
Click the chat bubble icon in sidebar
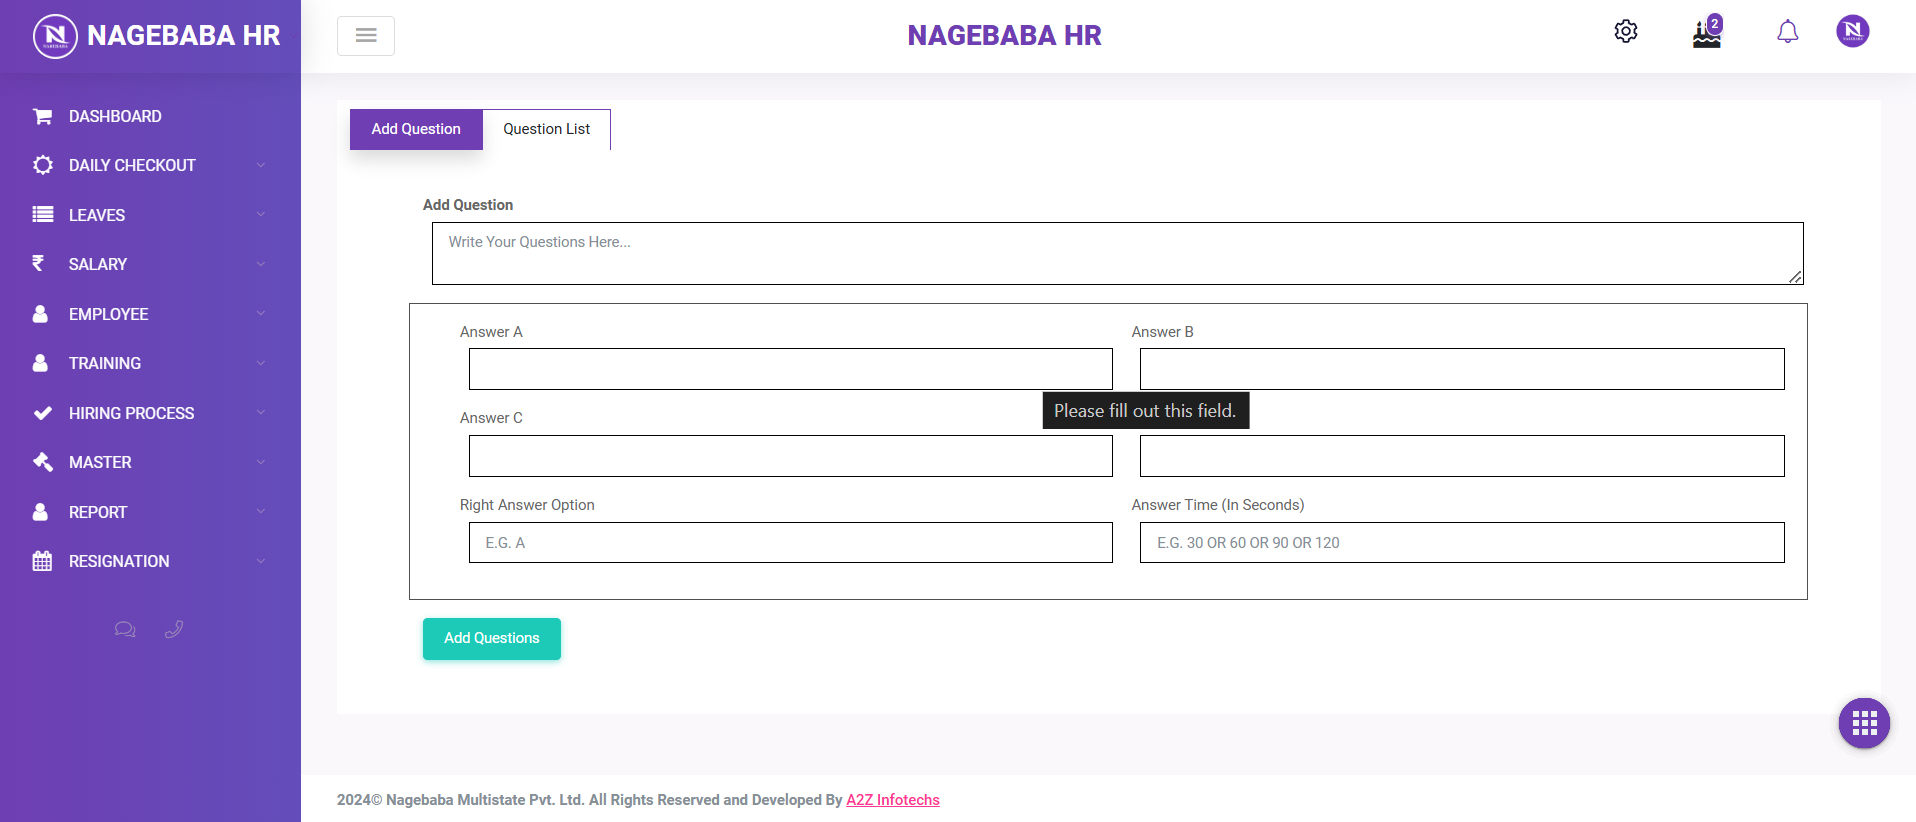point(125,629)
